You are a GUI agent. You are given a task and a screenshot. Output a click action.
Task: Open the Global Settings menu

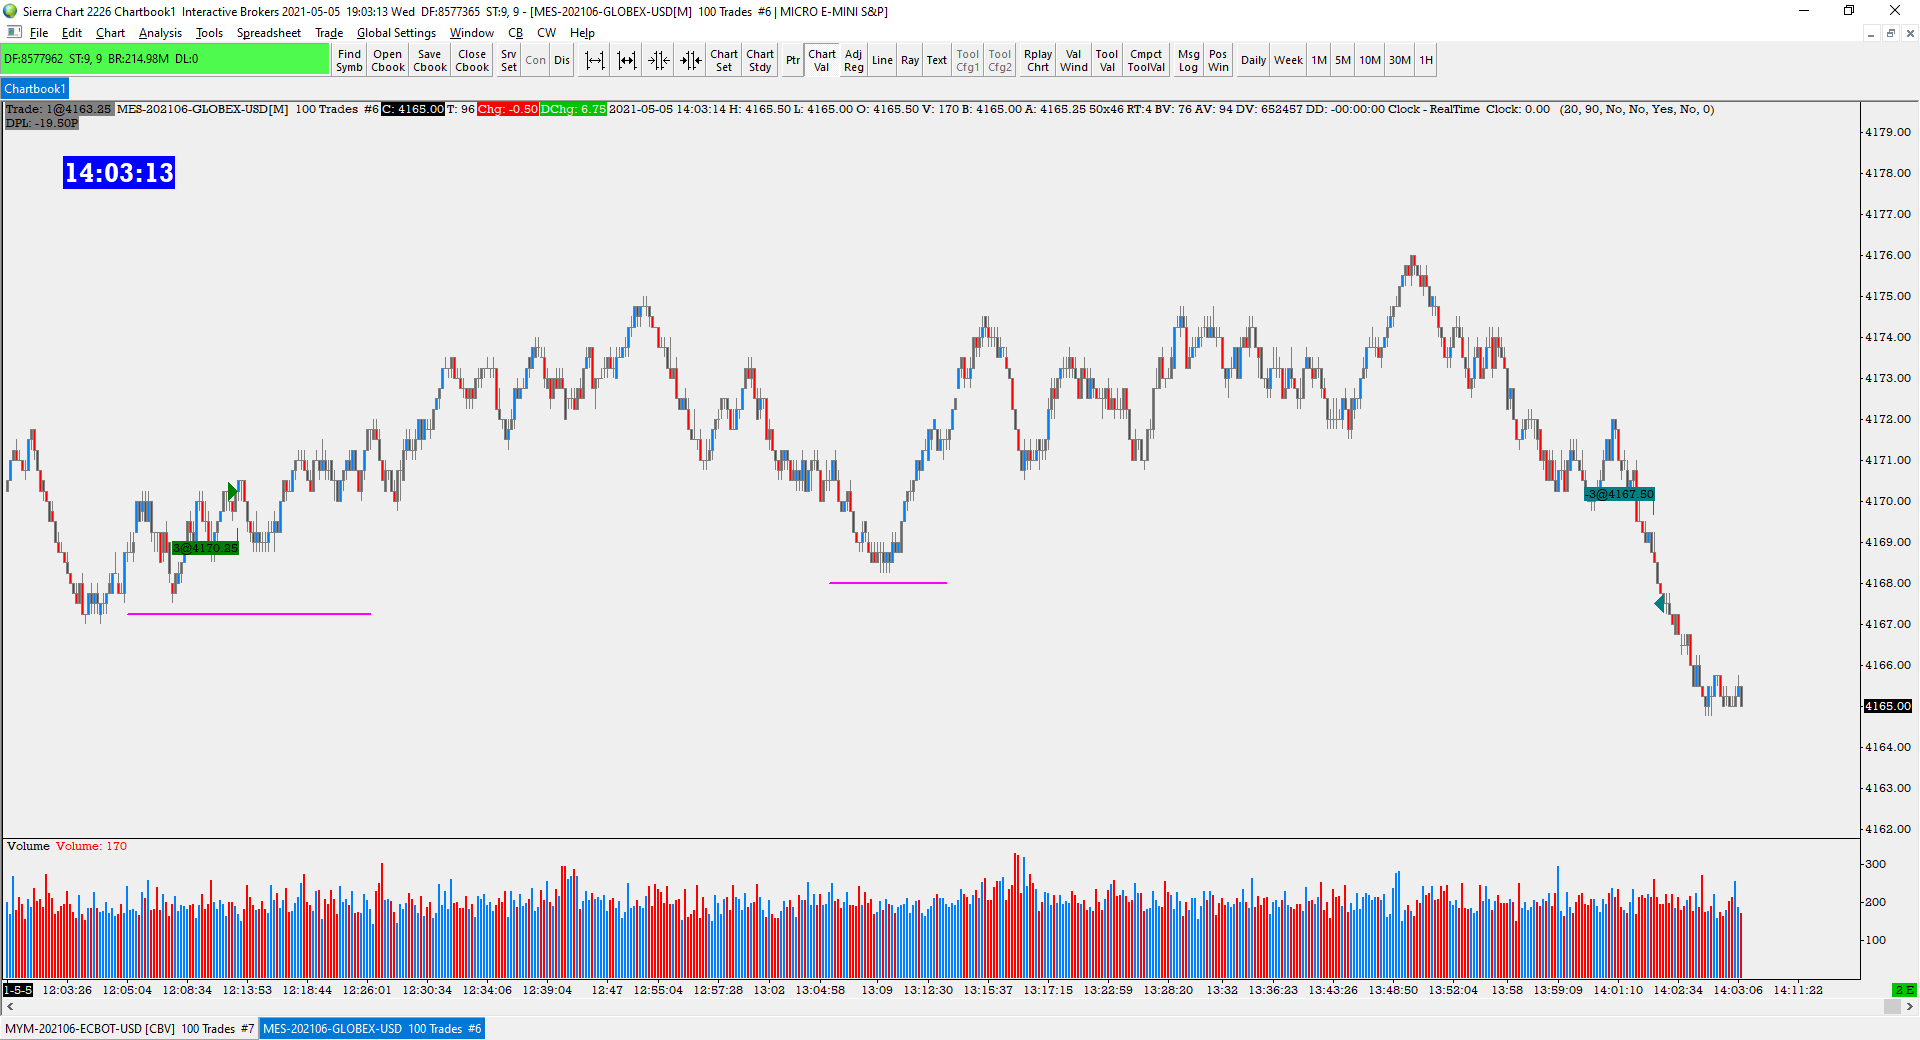point(396,33)
